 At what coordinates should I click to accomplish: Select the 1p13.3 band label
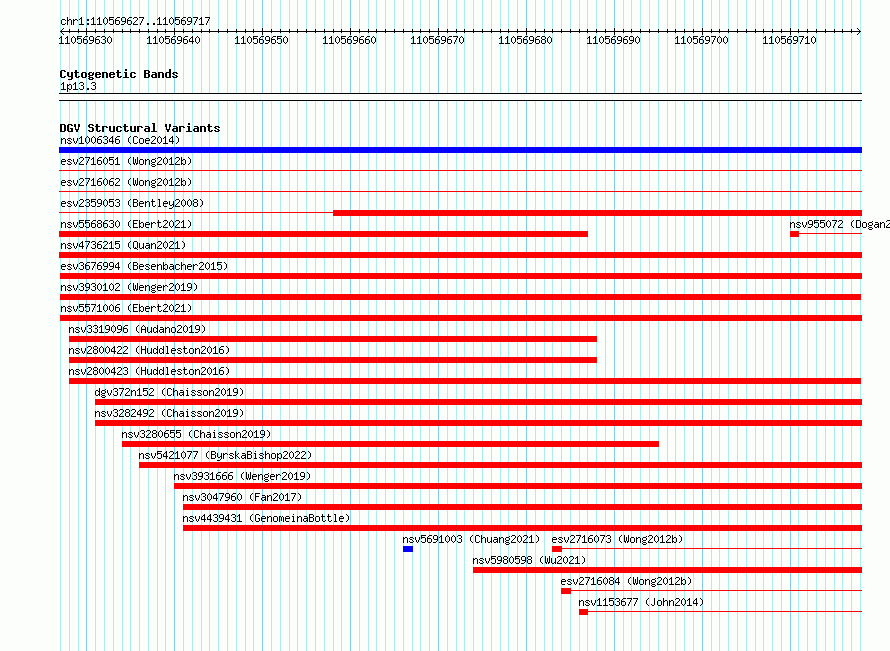coord(78,86)
